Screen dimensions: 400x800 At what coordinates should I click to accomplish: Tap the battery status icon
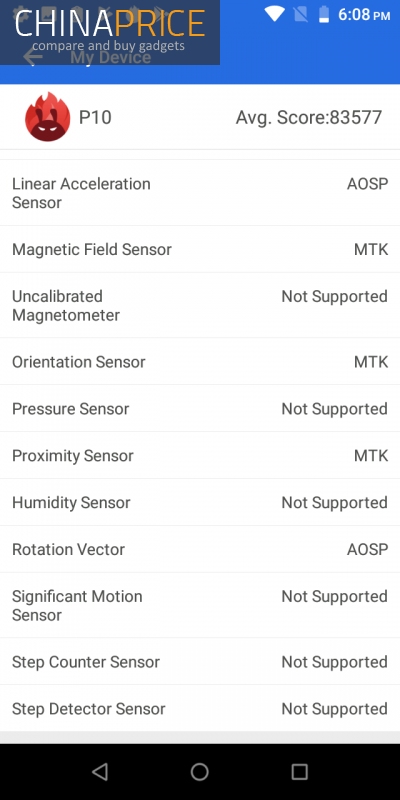point(324,14)
